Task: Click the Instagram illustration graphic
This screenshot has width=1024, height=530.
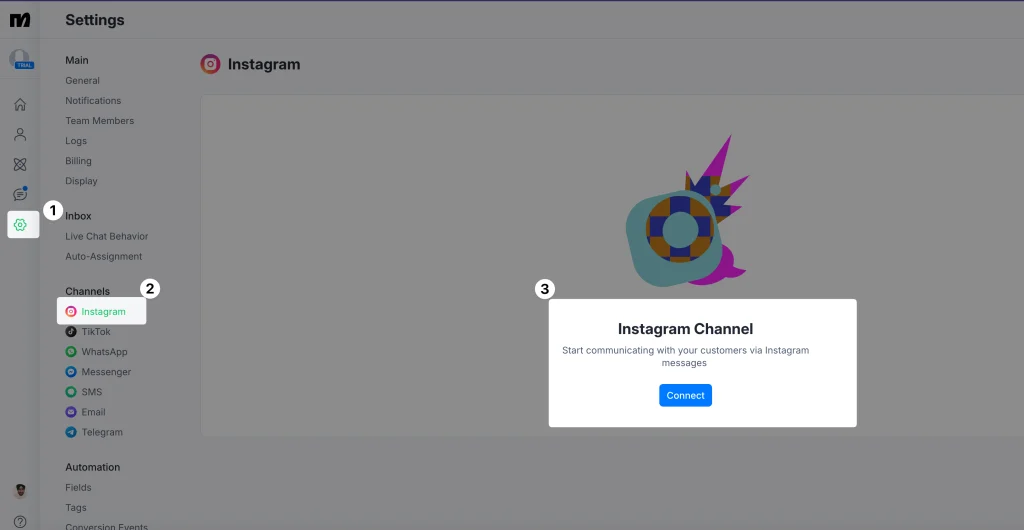Action: click(x=686, y=211)
